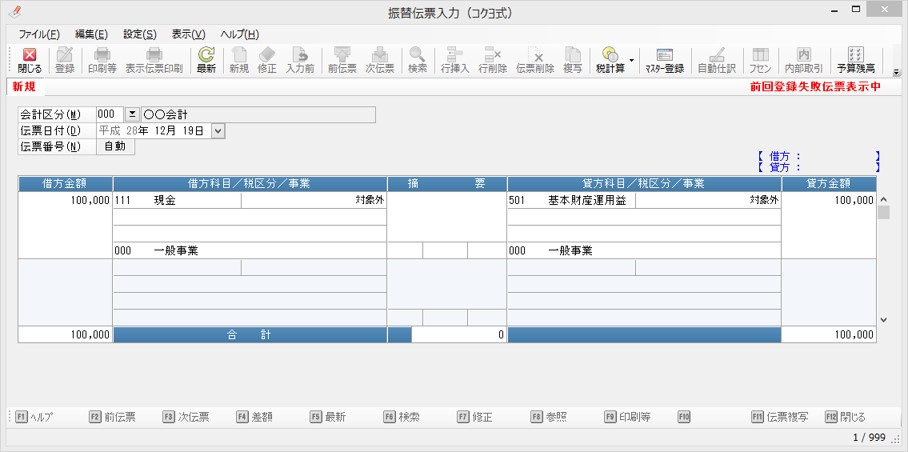Expand the 会計区分 dropdown arrow

tap(132, 115)
